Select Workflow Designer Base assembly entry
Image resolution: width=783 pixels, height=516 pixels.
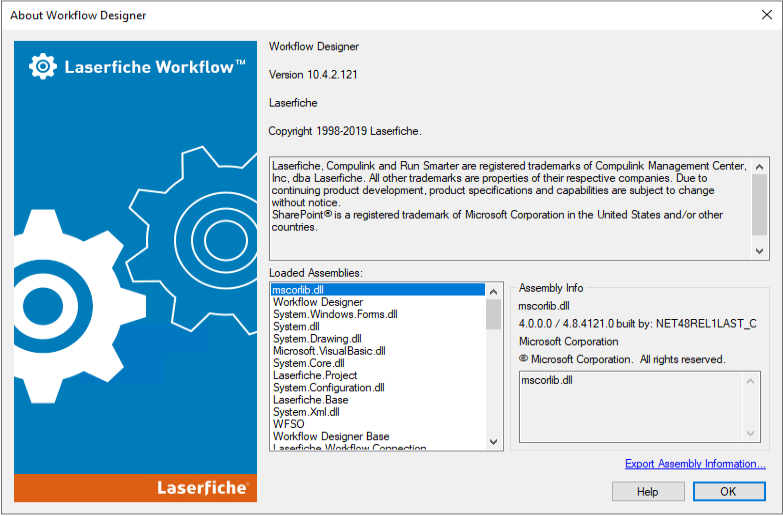coord(378,437)
